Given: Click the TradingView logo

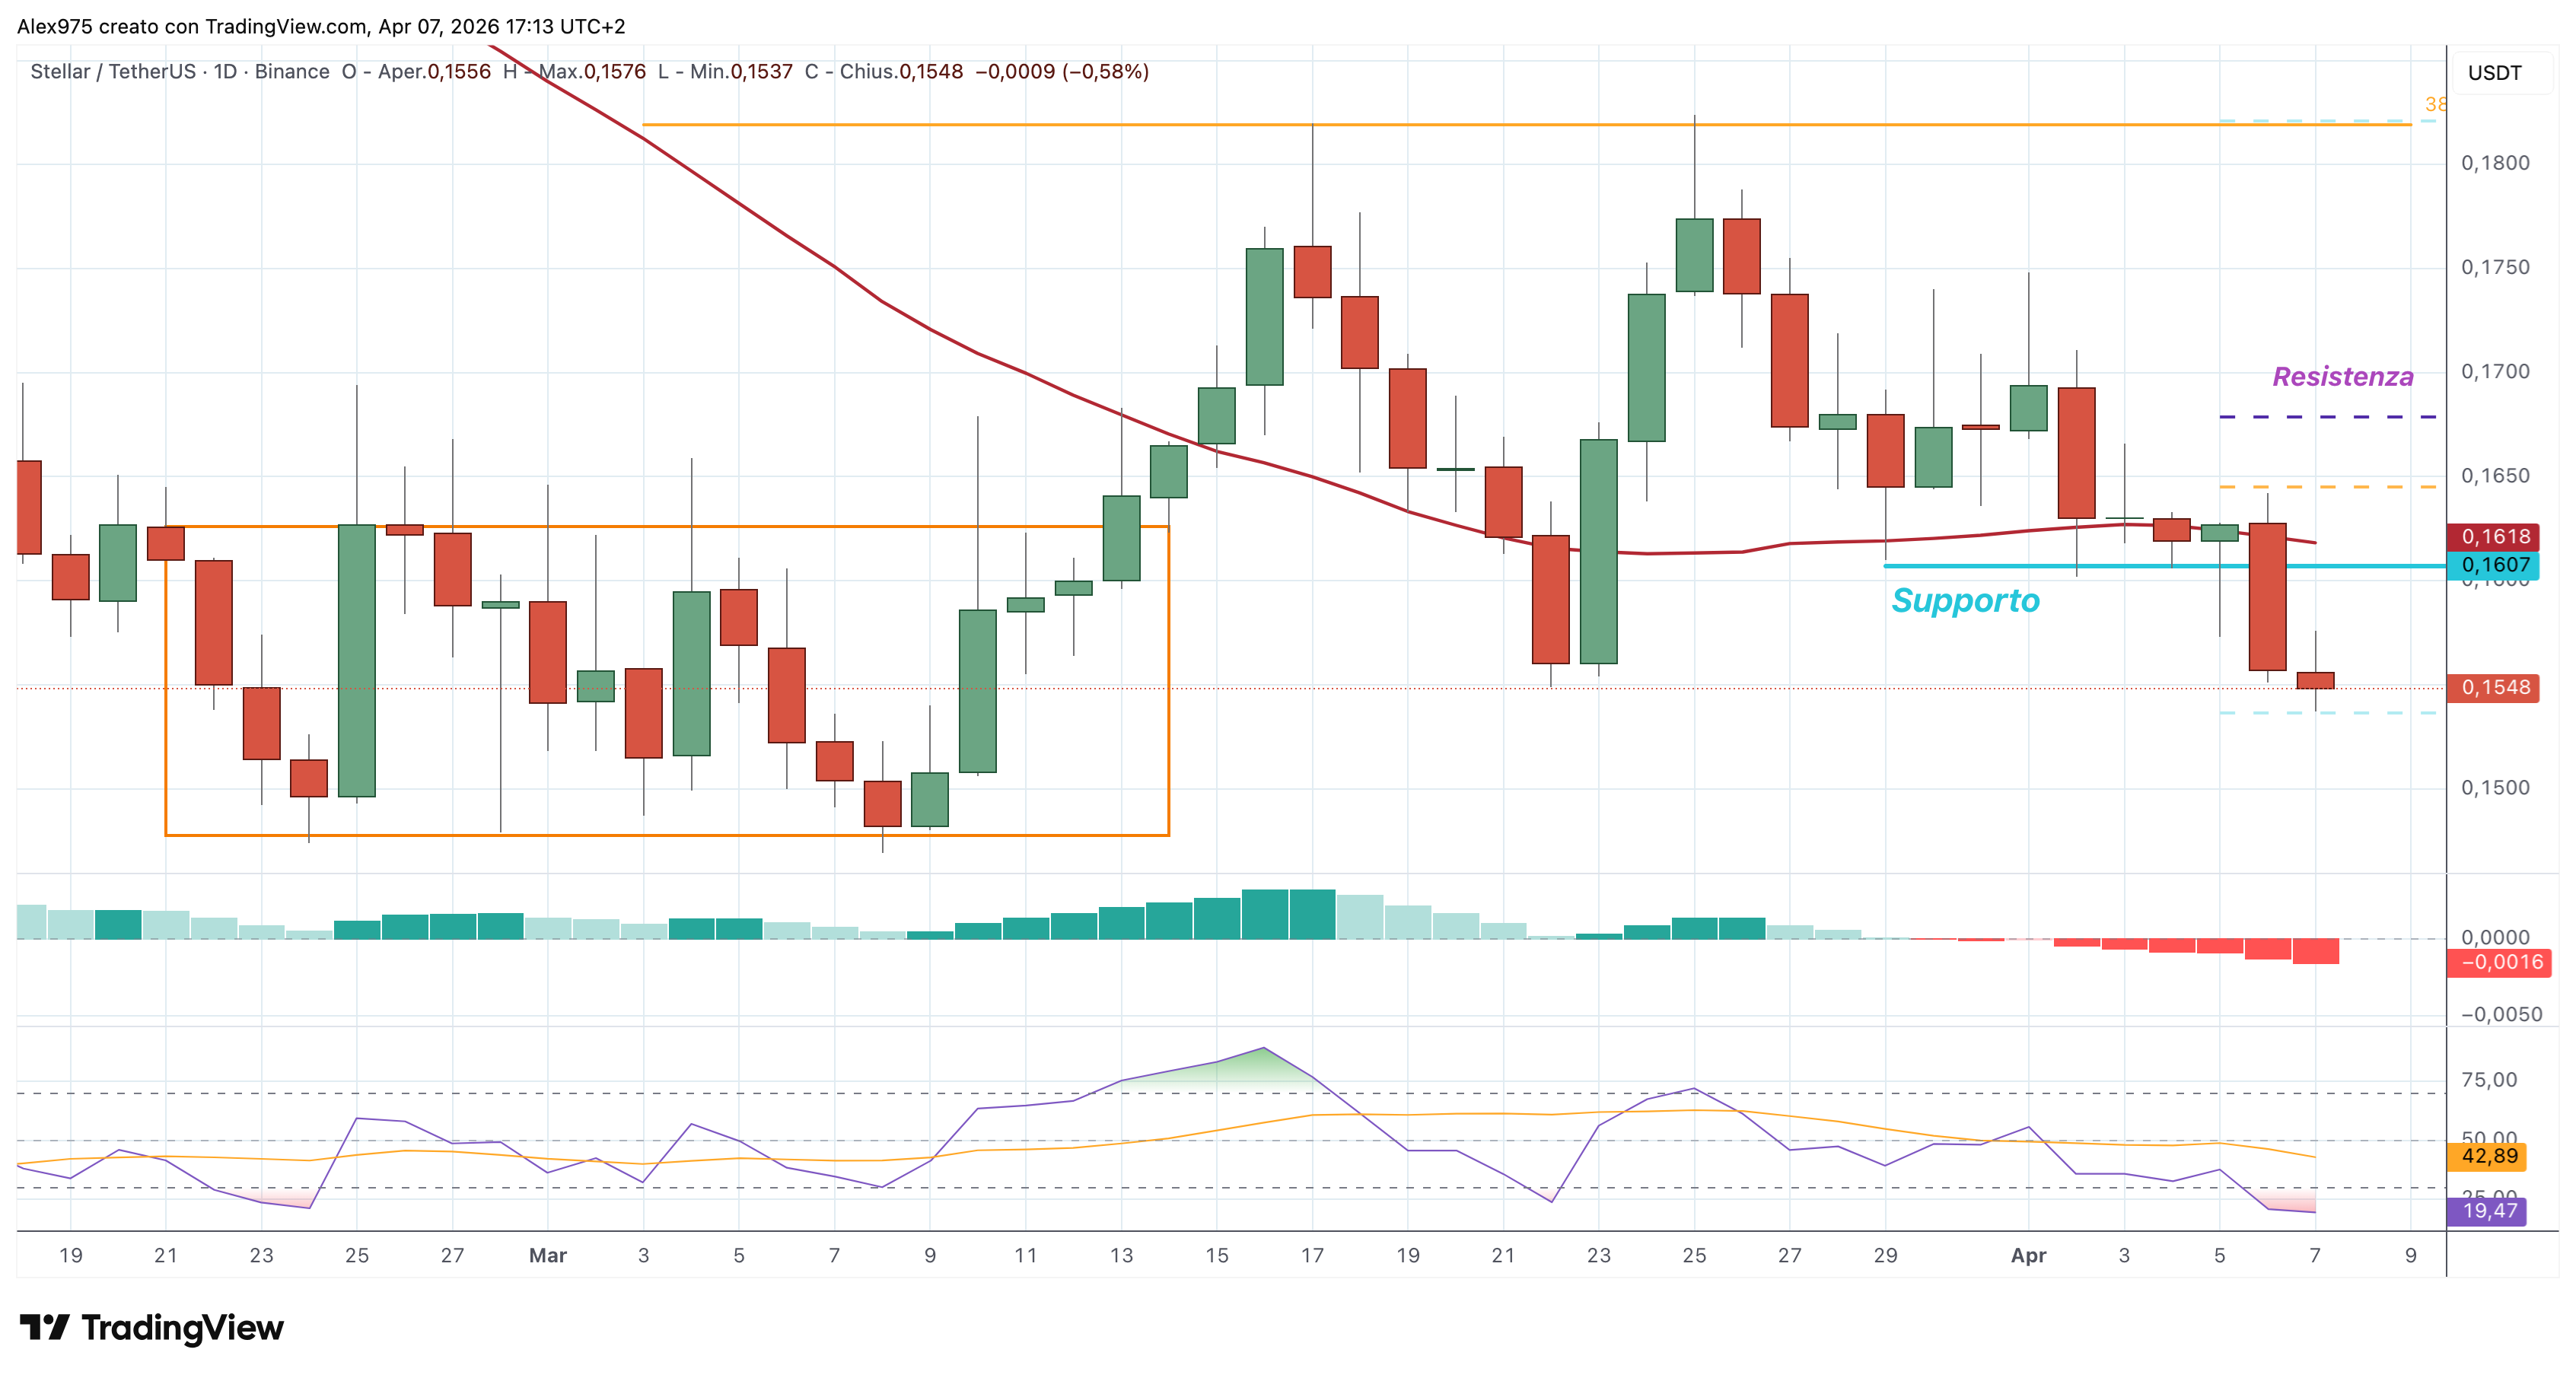Looking at the screenshot, I should [x=151, y=1328].
